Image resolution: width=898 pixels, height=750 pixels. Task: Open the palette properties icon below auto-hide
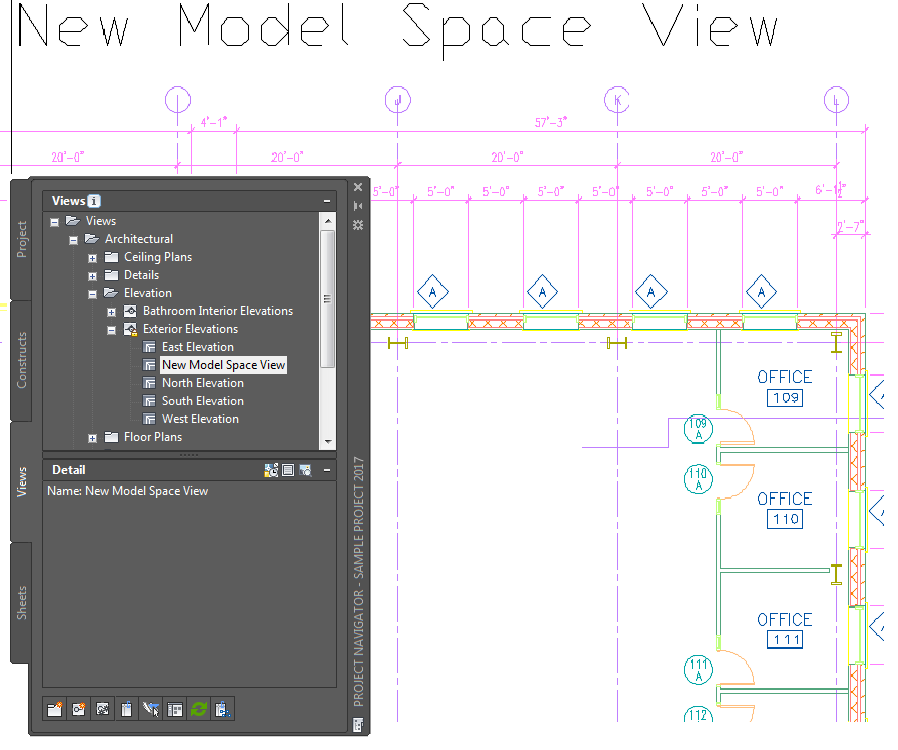[358, 225]
